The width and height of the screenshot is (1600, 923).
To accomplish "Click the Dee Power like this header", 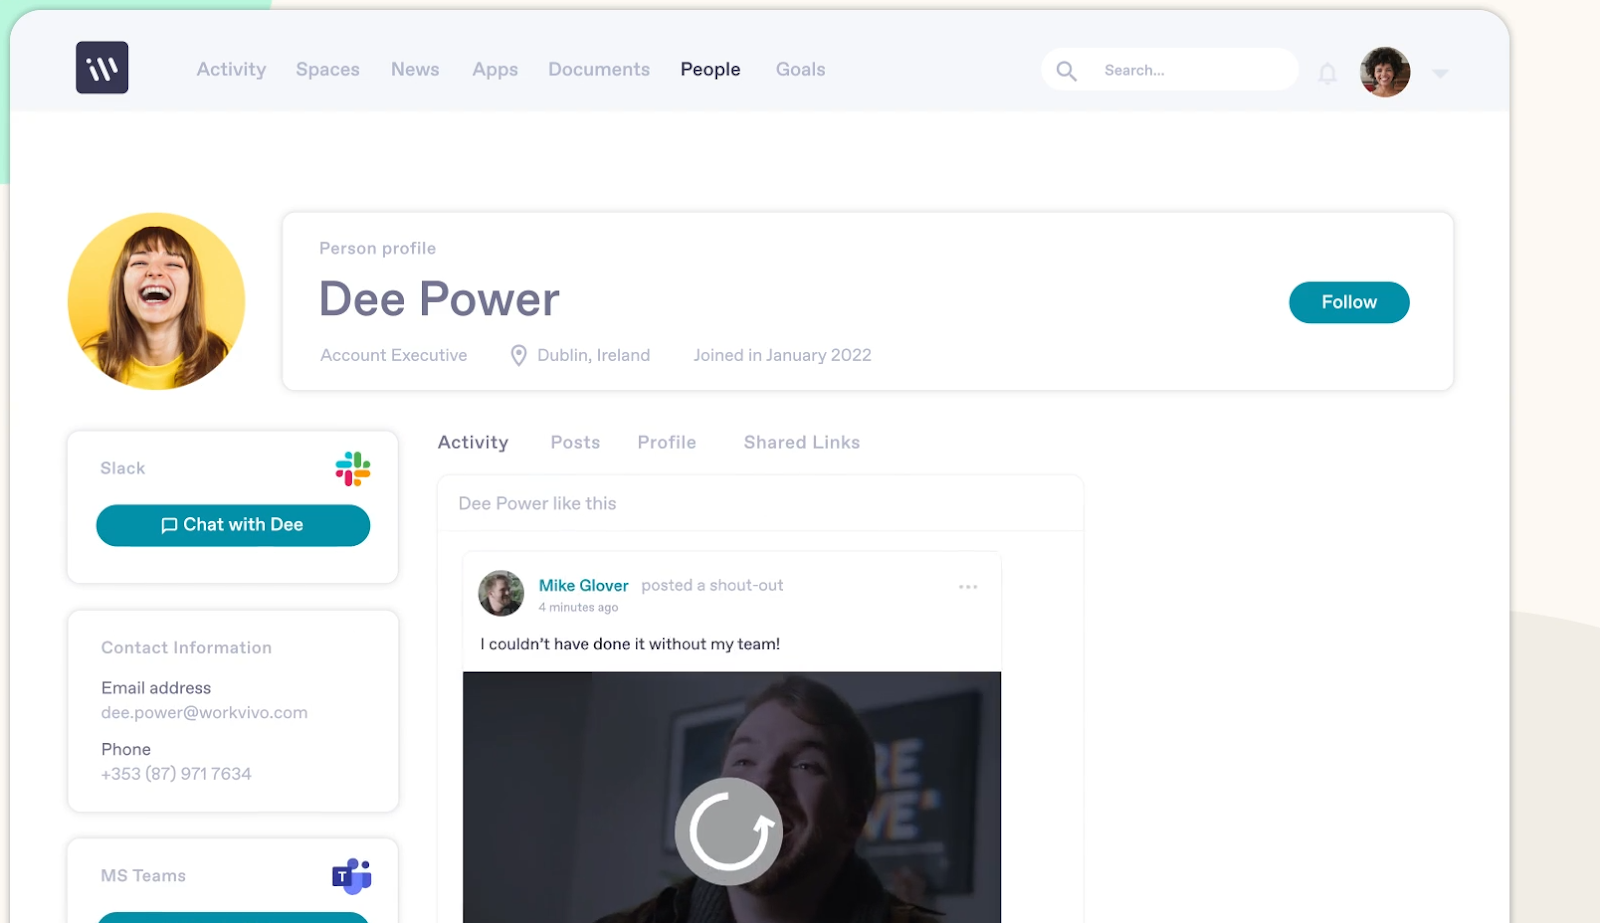I will coord(537,504).
